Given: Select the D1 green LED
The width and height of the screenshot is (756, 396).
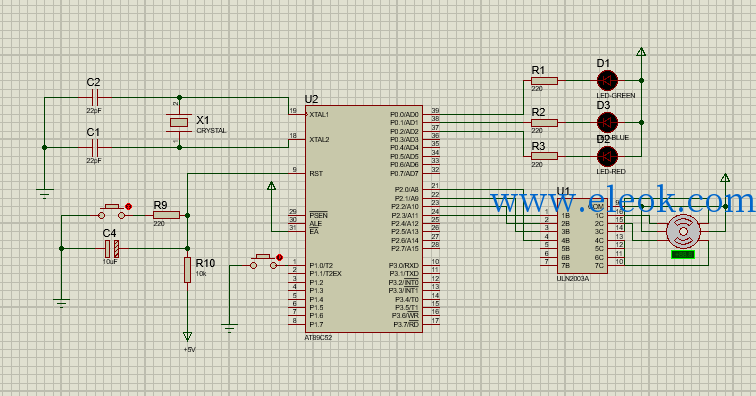Looking at the screenshot, I should click(607, 81).
